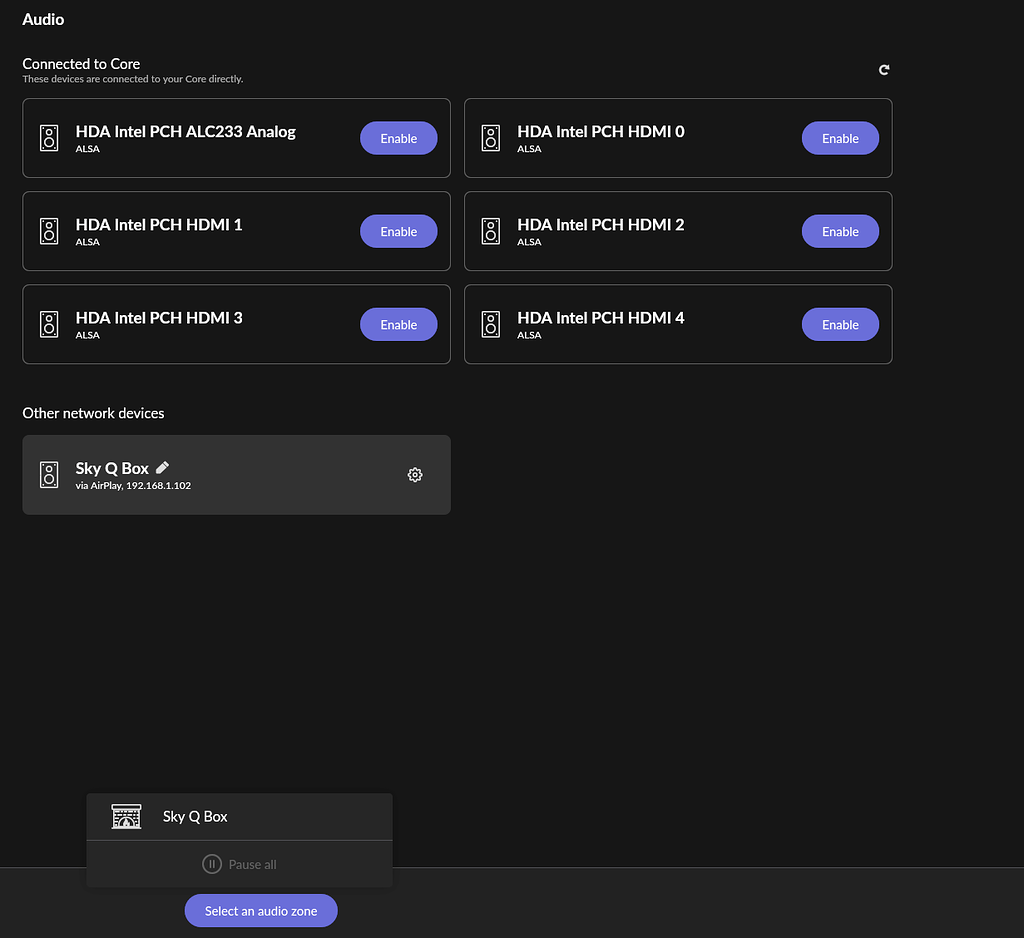Screen dimensions: 1024x938
Task: Enable the HDA Intel PCH HDMI 3 output
Action: pyautogui.click(x=398, y=324)
